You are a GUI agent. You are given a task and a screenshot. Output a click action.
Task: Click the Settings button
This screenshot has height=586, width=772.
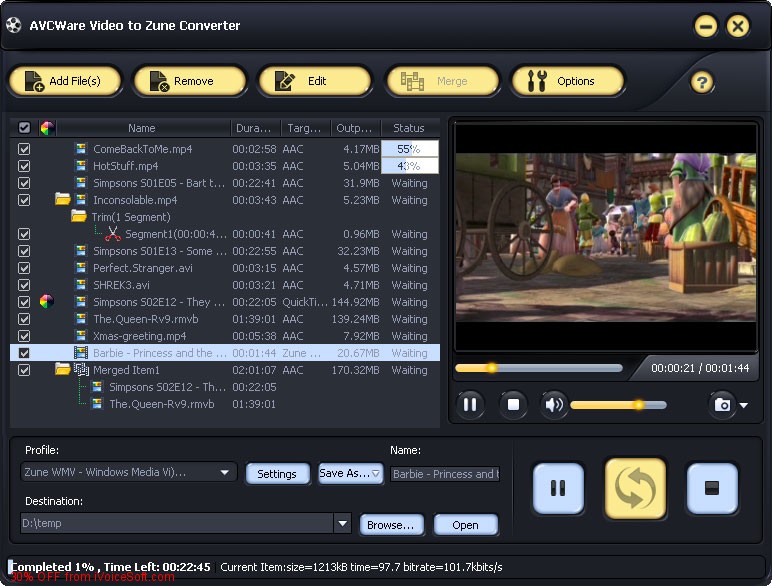click(x=277, y=474)
